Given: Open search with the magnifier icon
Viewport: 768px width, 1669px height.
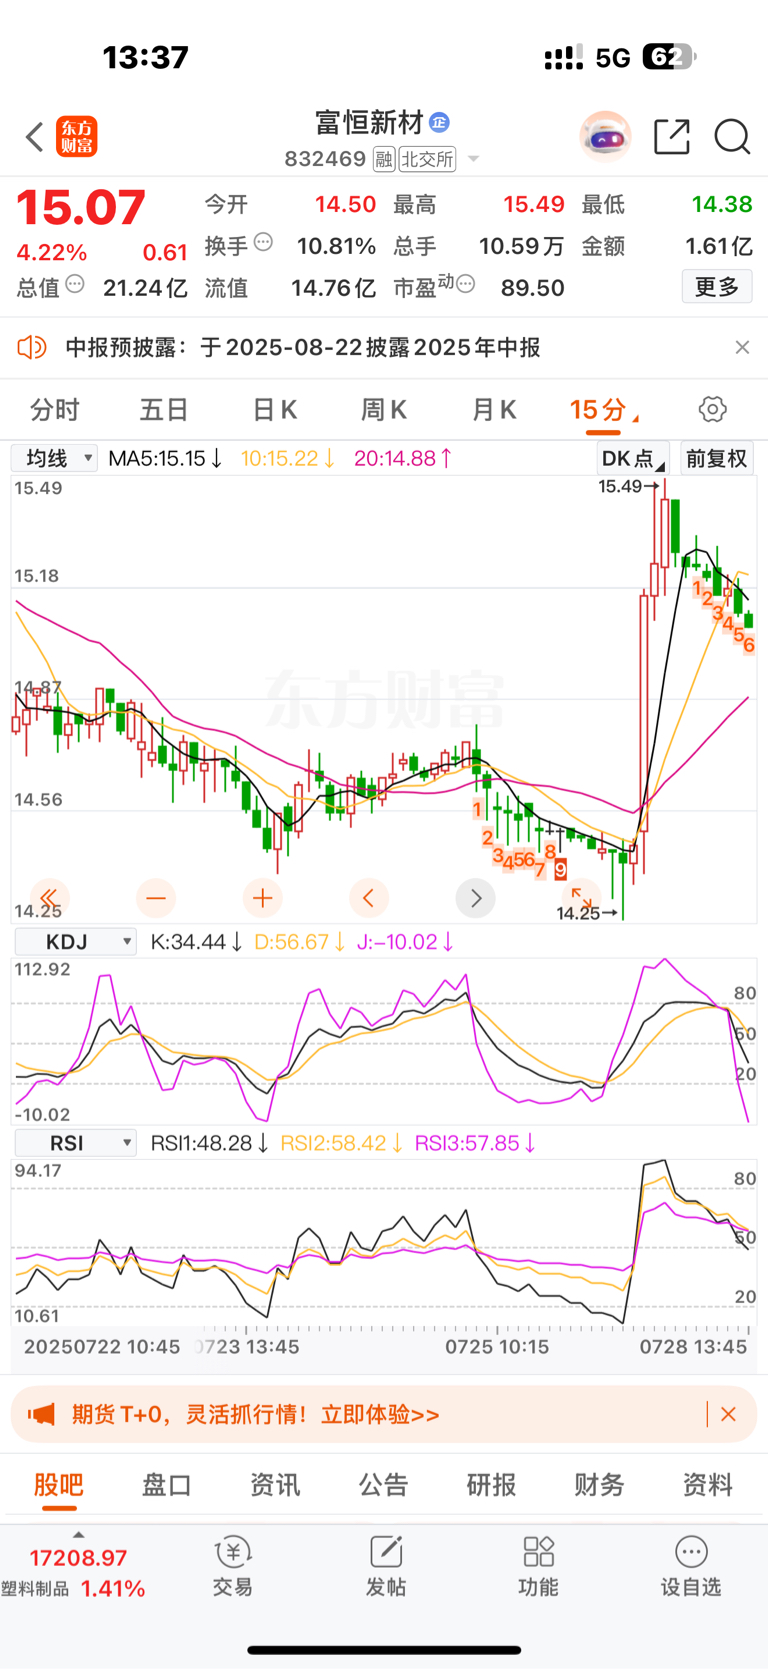Looking at the screenshot, I should pos(732,137).
